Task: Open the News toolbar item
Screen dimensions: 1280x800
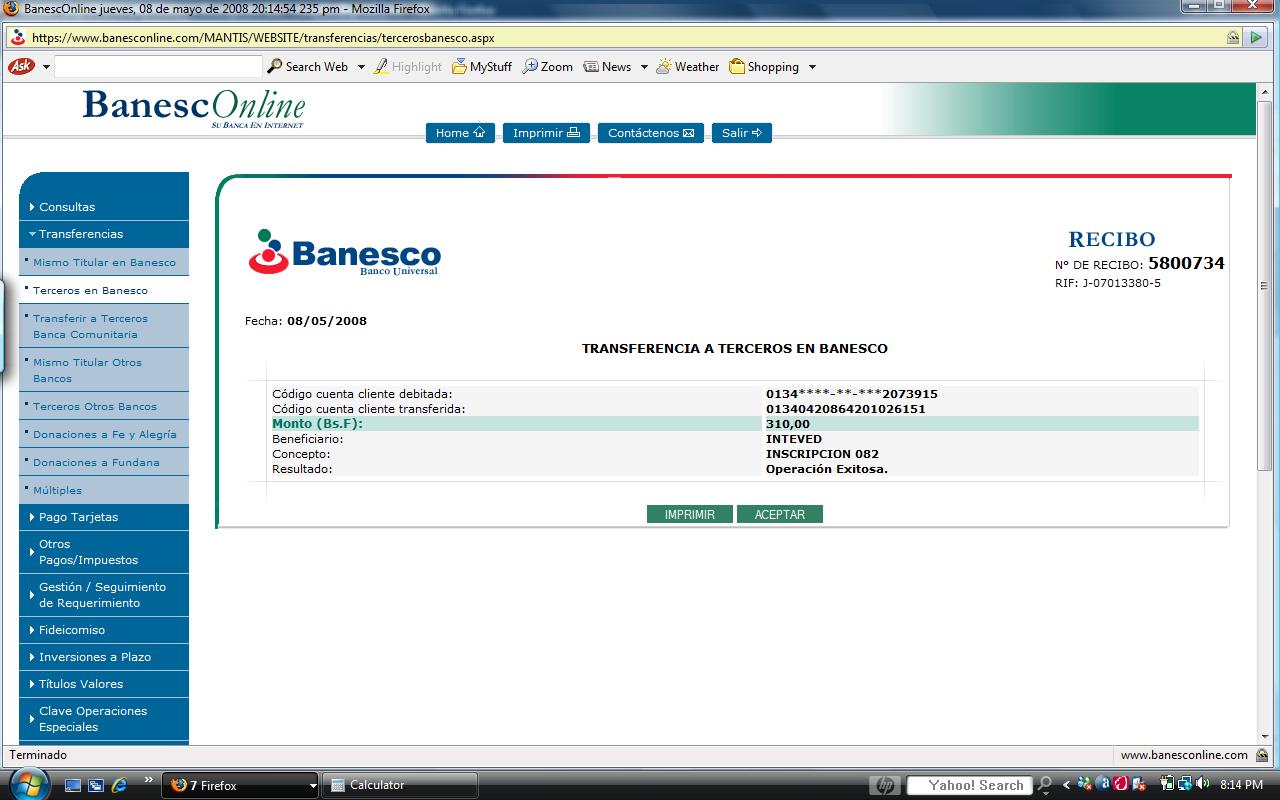Action: click(607, 67)
